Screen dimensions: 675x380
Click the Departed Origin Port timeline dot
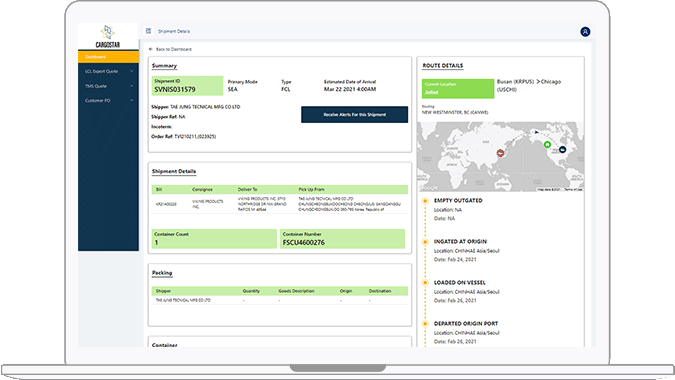point(425,324)
